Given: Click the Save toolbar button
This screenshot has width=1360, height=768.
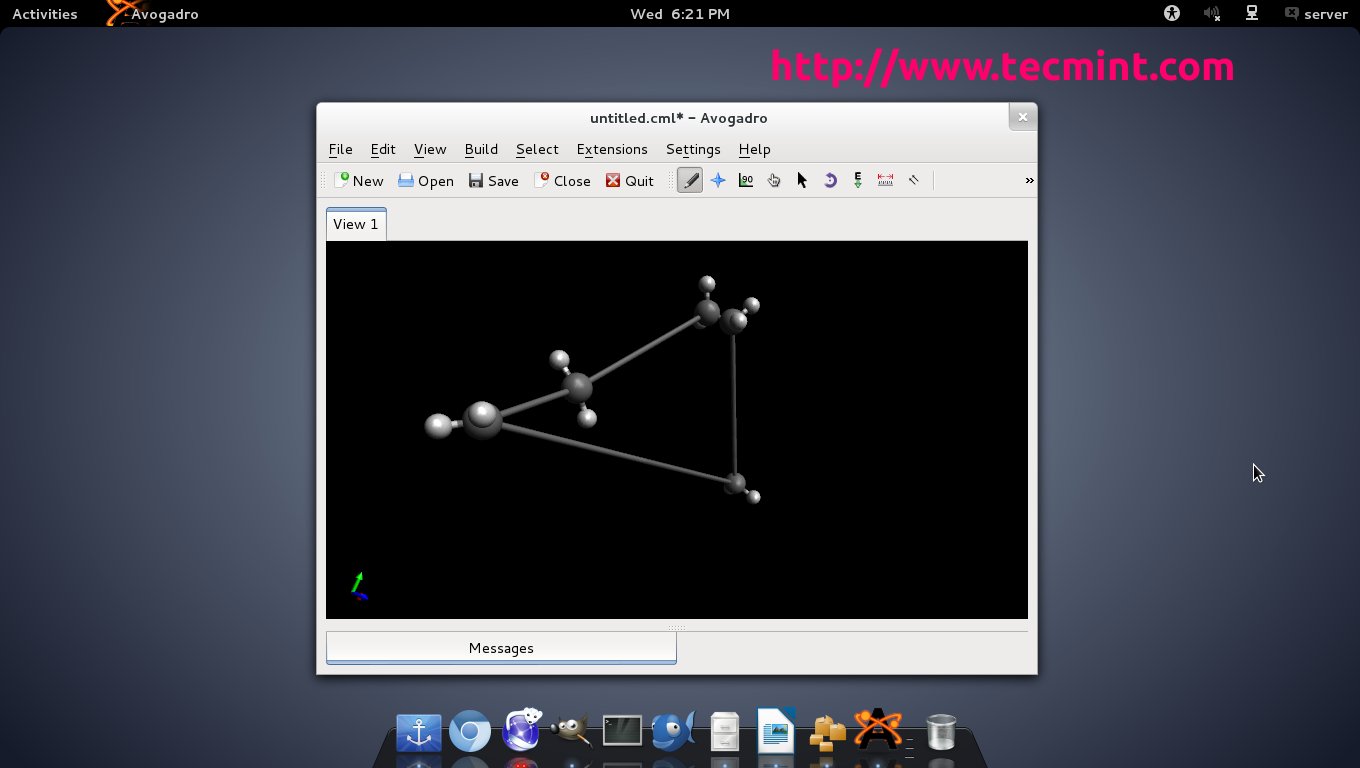Looking at the screenshot, I should tap(494, 181).
